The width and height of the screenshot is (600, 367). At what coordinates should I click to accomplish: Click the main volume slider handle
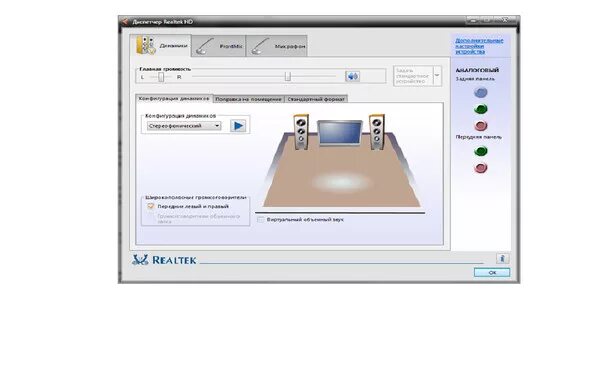[288, 77]
